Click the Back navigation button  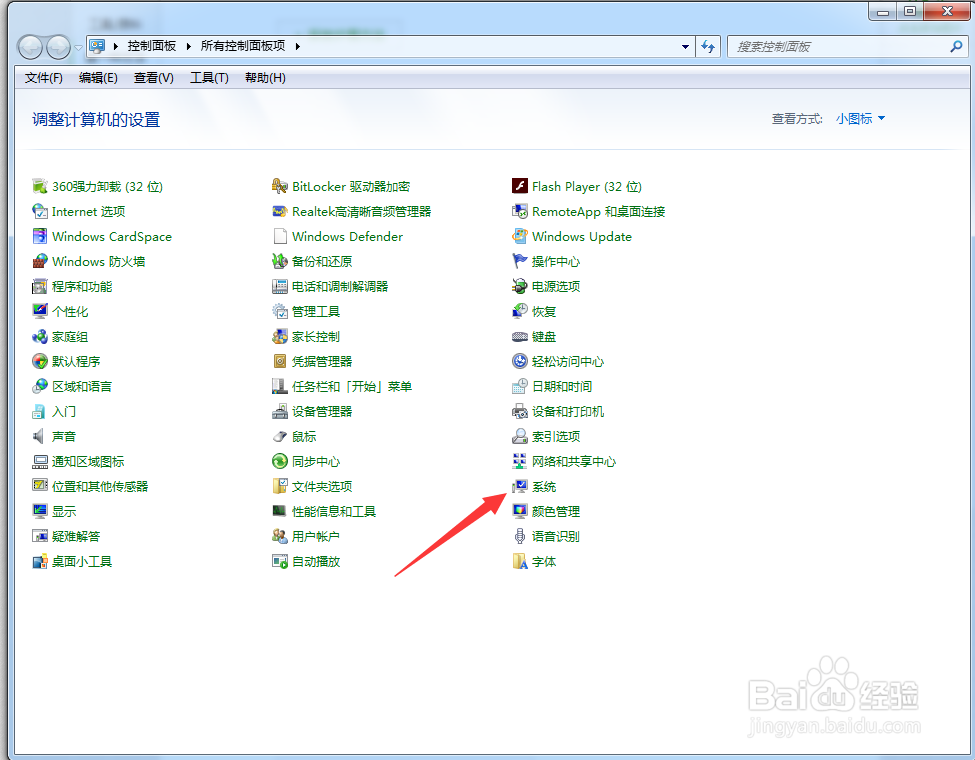tap(30, 47)
